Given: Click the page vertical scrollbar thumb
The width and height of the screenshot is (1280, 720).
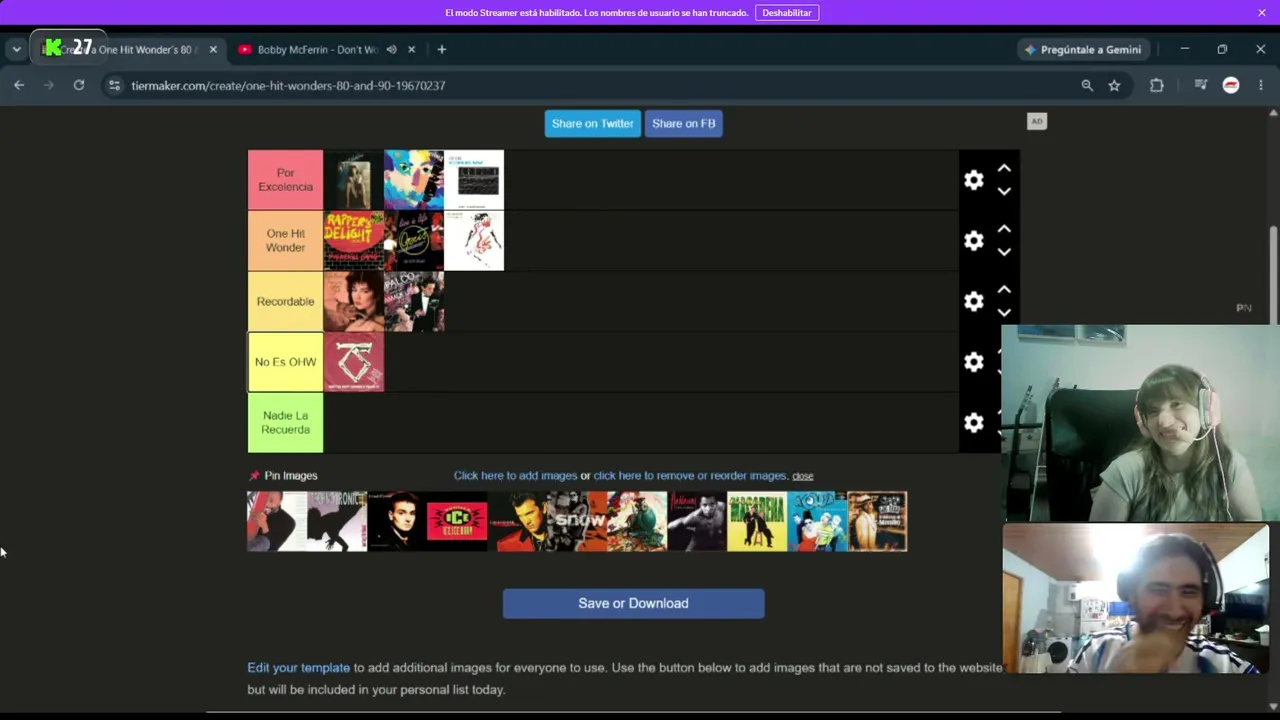Looking at the screenshot, I should click(x=1273, y=275).
